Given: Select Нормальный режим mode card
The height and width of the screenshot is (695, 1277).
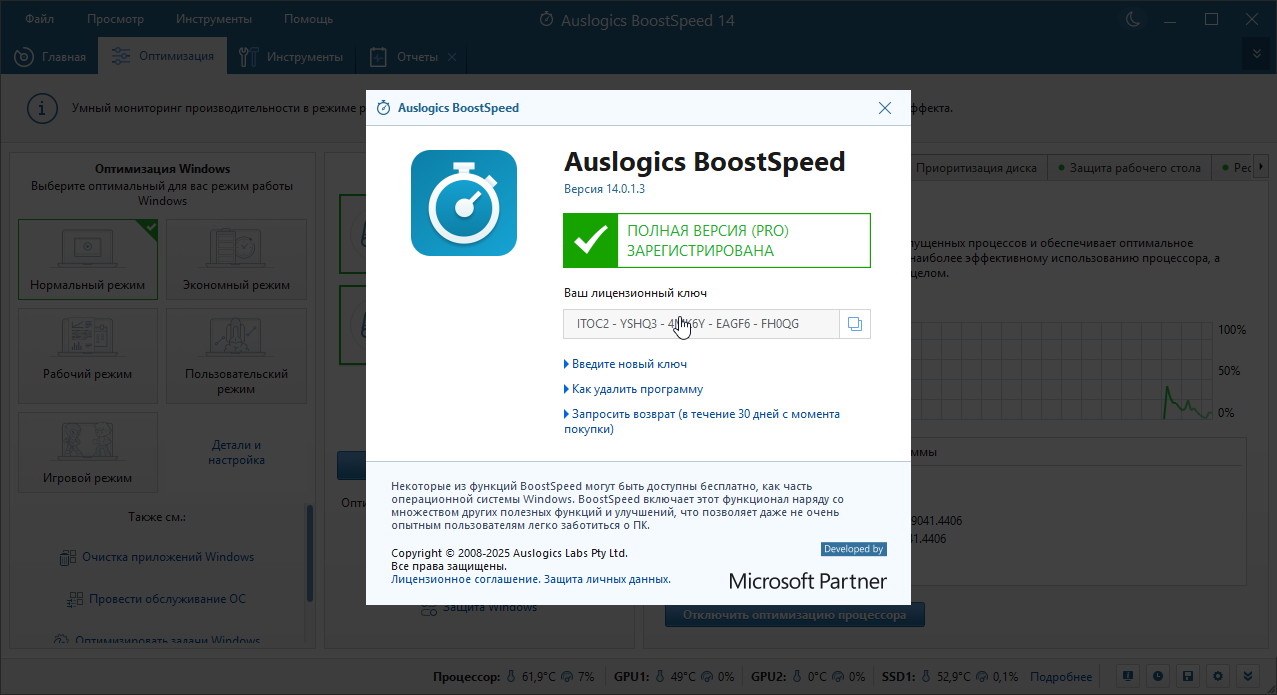Looking at the screenshot, I should tap(88, 260).
